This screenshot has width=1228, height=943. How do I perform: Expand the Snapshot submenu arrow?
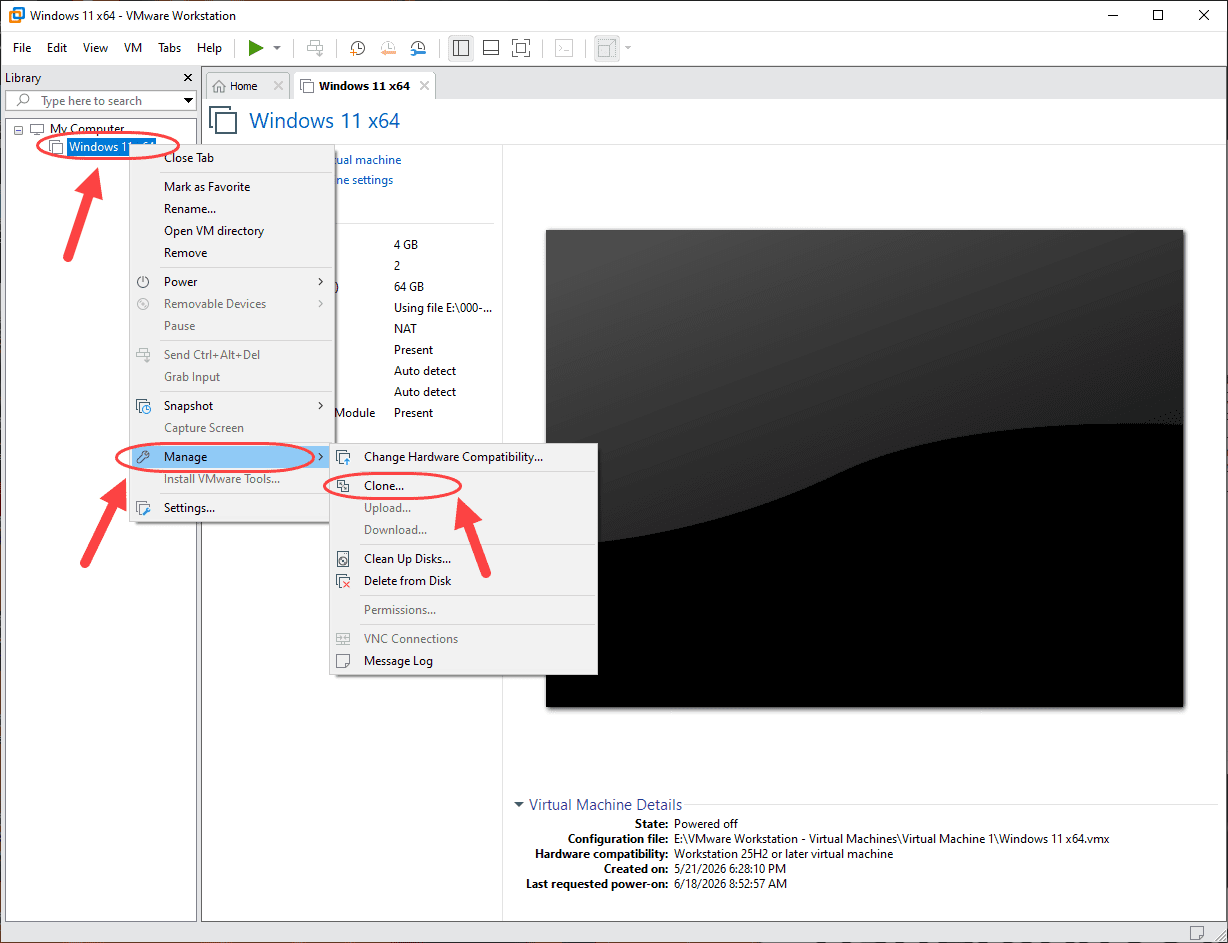(321, 406)
